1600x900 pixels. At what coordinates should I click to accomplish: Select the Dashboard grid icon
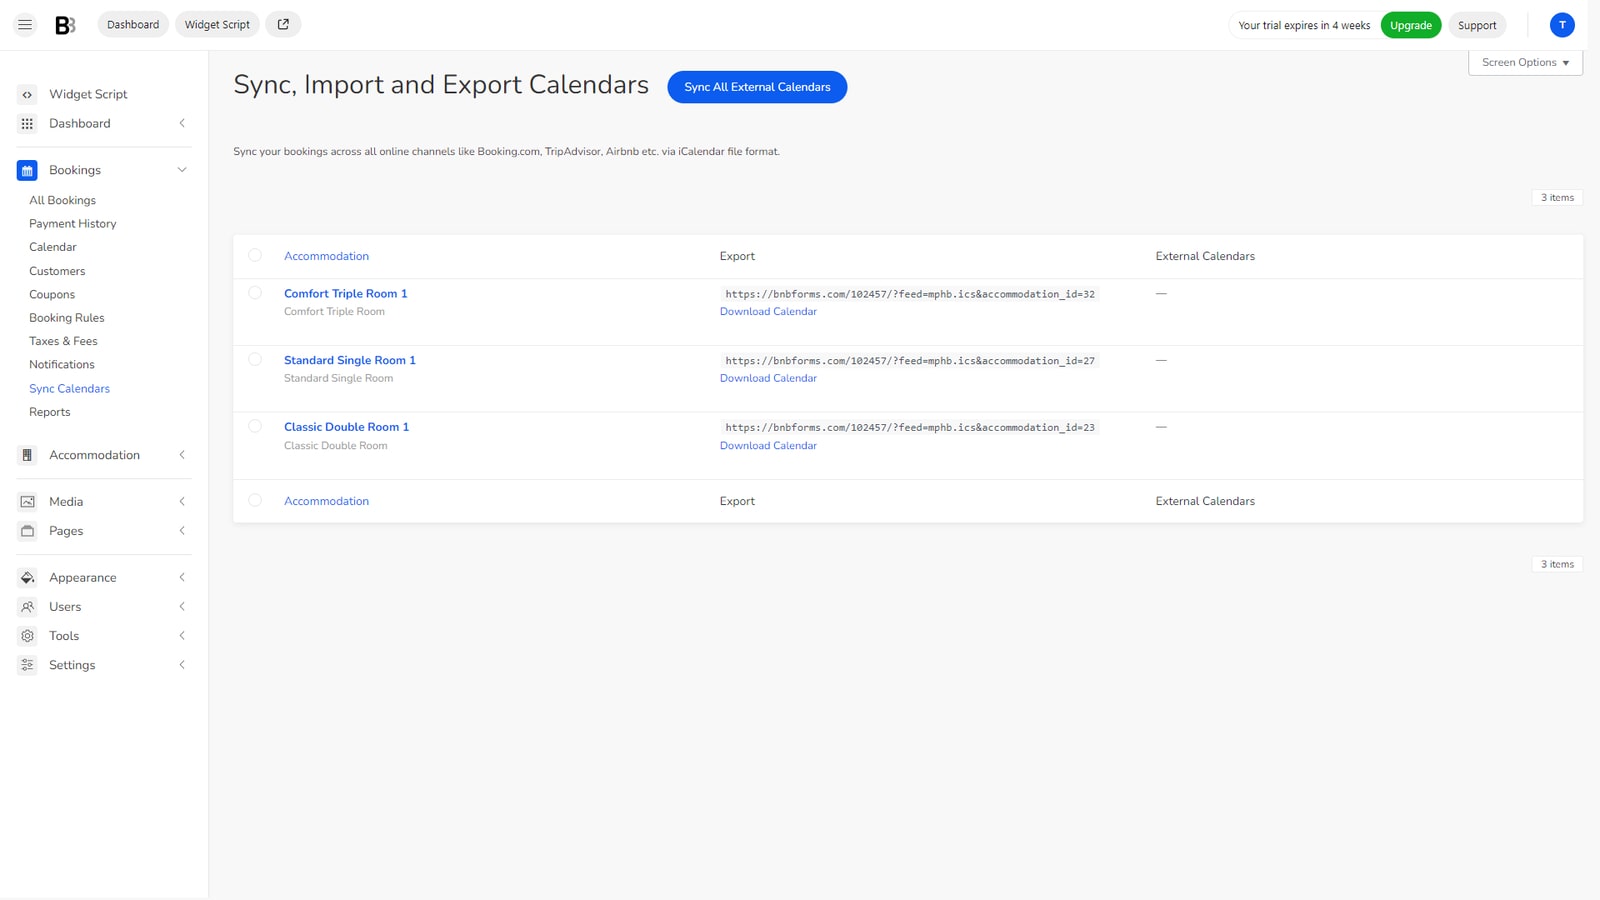pyautogui.click(x=26, y=123)
